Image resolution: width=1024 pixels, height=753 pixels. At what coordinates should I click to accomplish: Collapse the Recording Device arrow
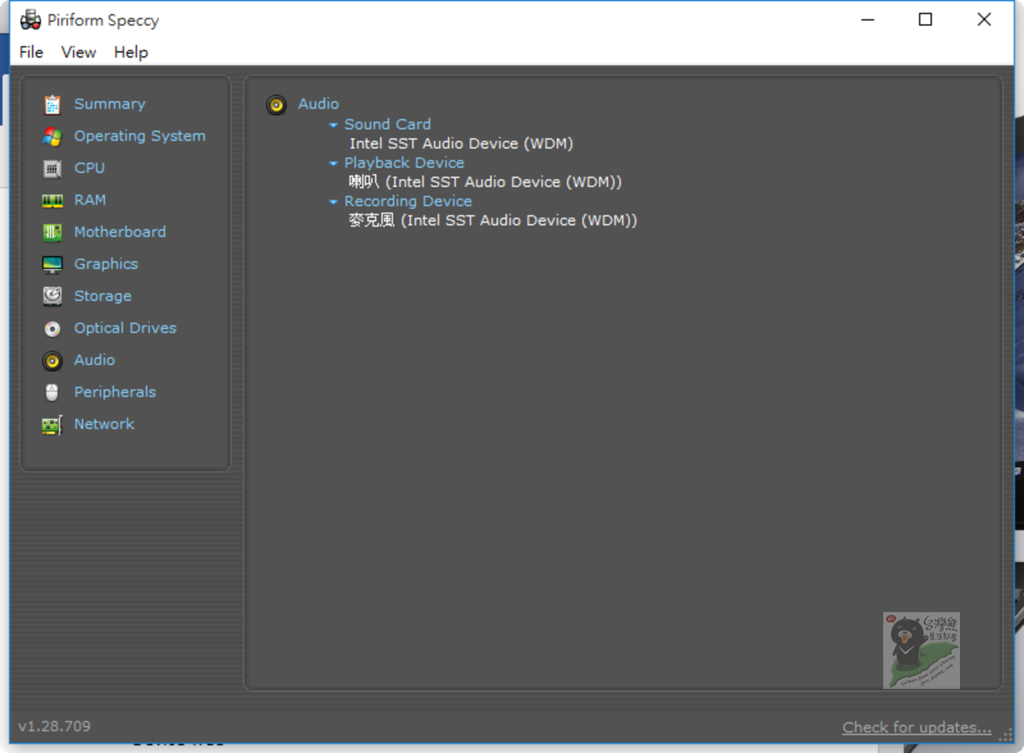click(x=333, y=202)
